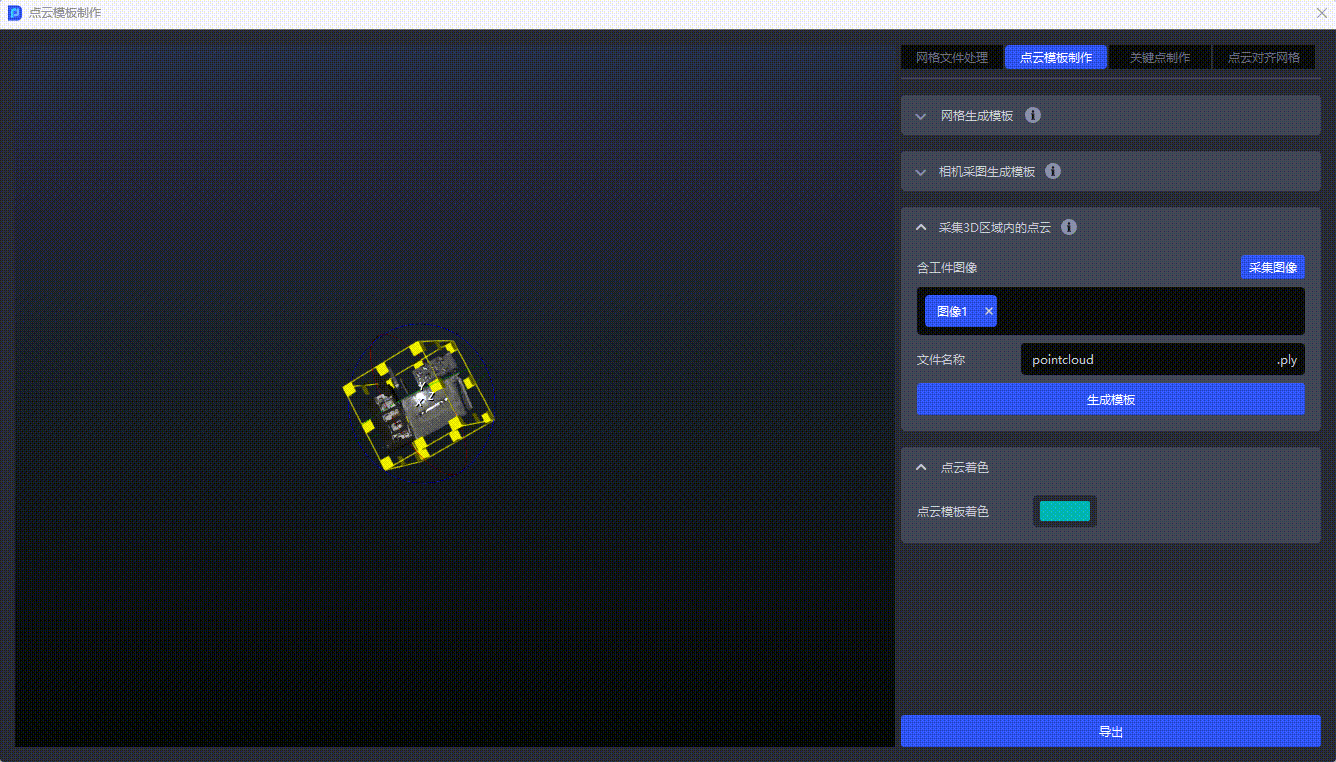This screenshot has width=1336, height=762.
Task: Switch to the 网格文件处理 tab
Action: point(951,58)
